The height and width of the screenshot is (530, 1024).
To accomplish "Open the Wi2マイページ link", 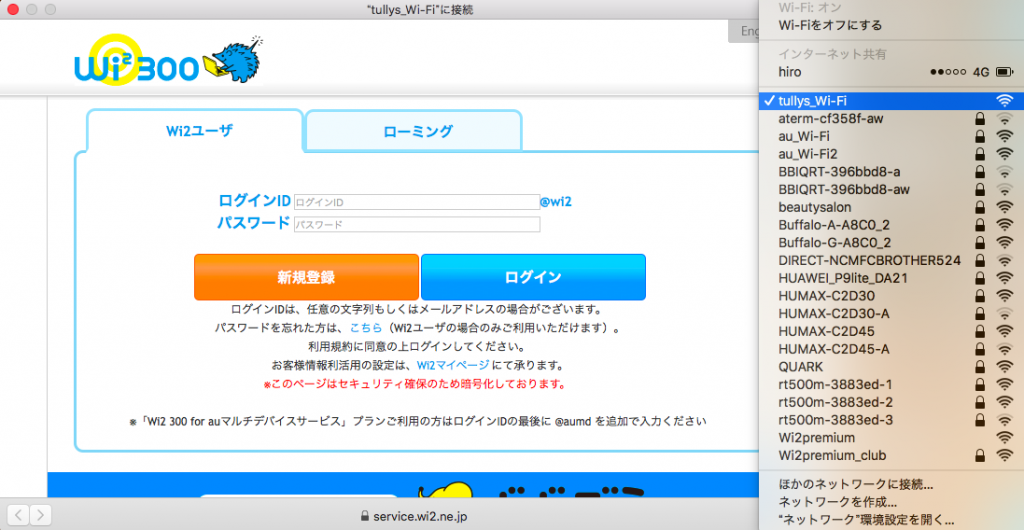I will pyautogui.click(x=453, y=364).
